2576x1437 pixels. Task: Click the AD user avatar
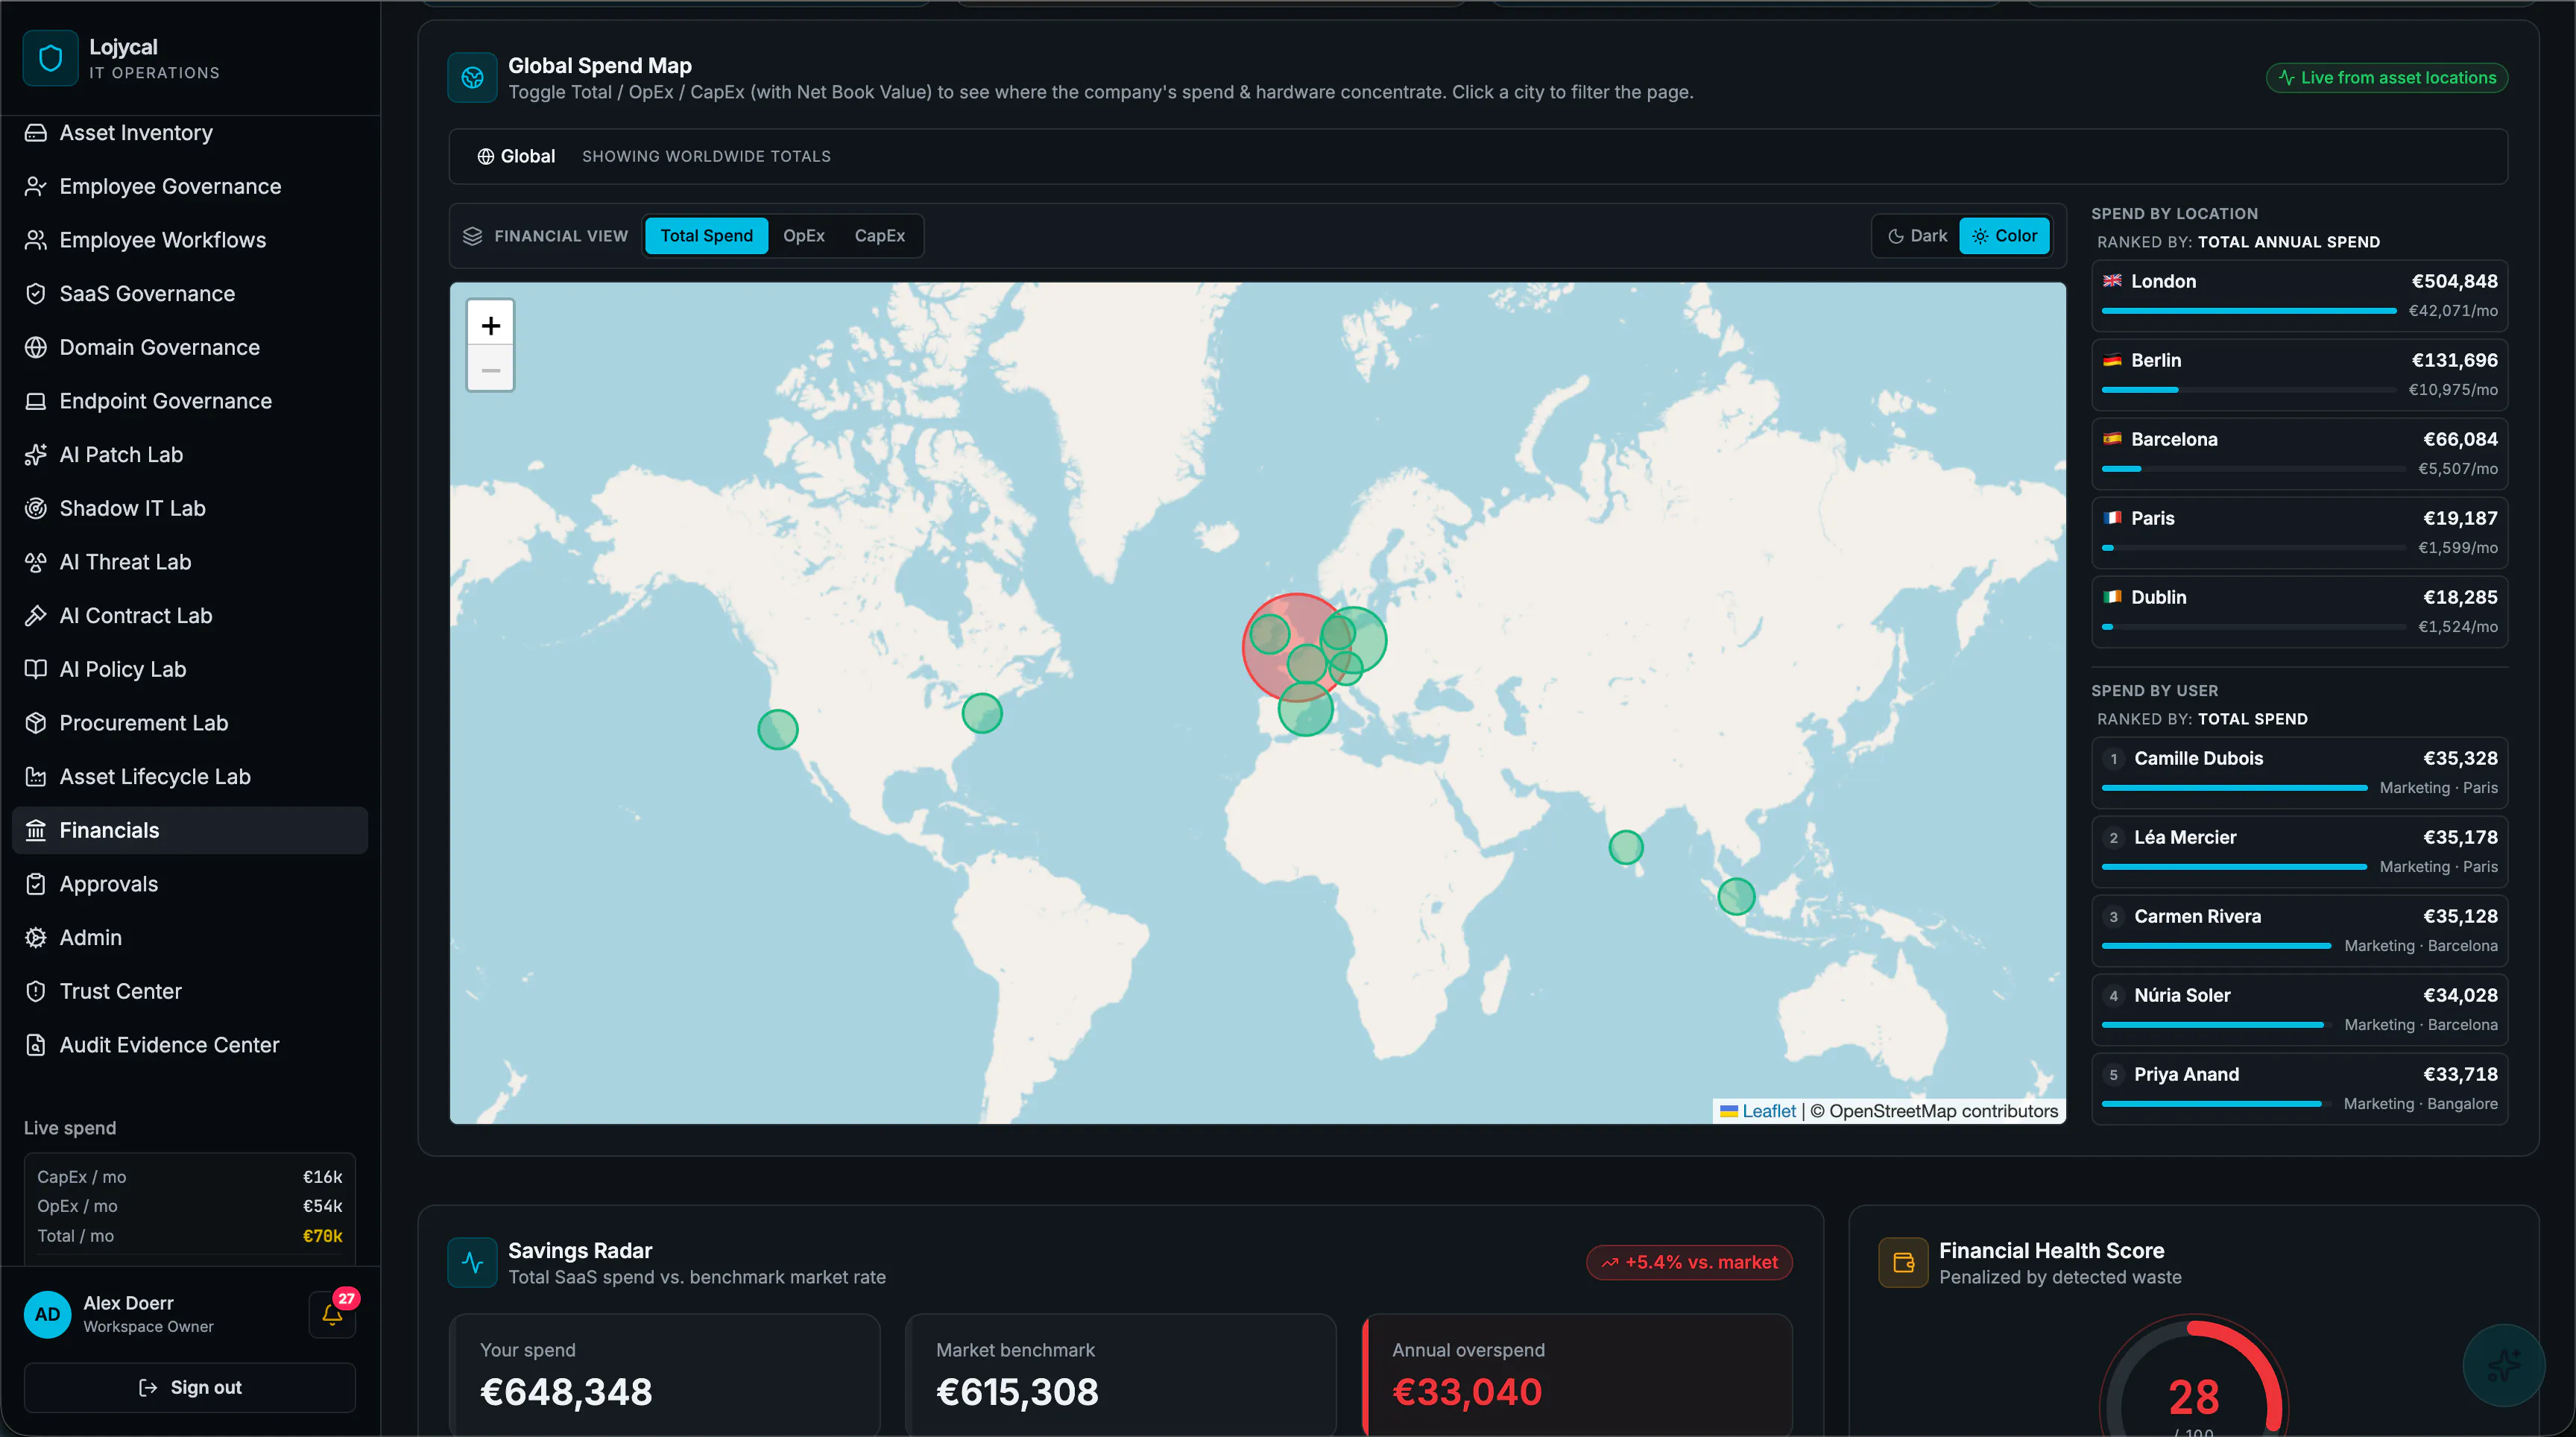[47, 1314]
